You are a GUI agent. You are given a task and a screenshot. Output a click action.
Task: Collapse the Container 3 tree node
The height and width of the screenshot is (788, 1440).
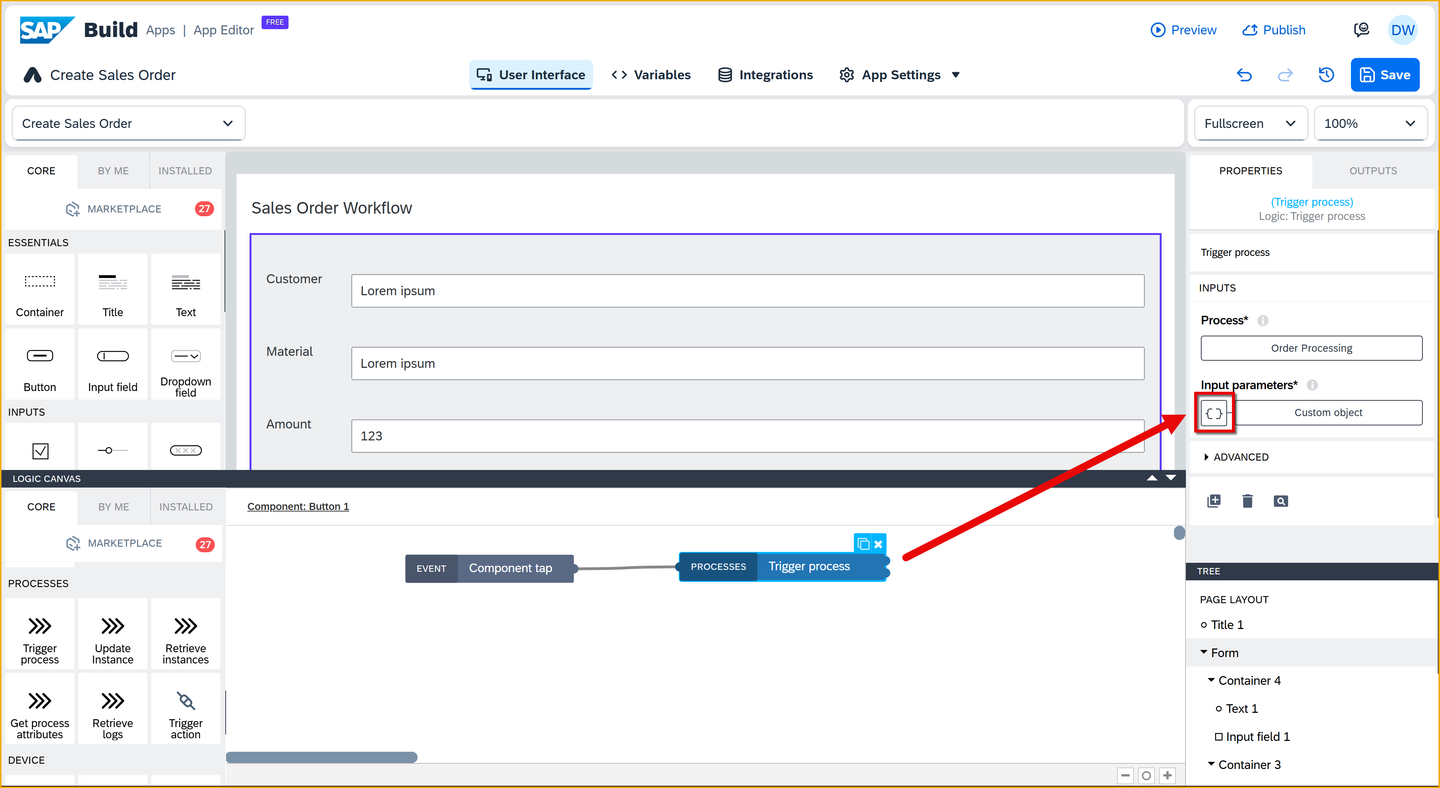pyautogui.click(x=1211, y=765)
